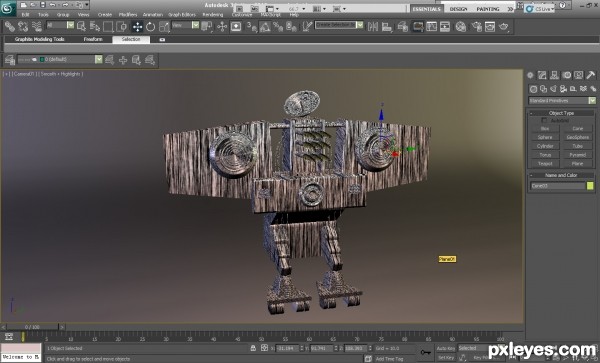The width and height of the screenshot is (600, 363).
Task: Create a Teapot primitive
Action: [545, 164]
